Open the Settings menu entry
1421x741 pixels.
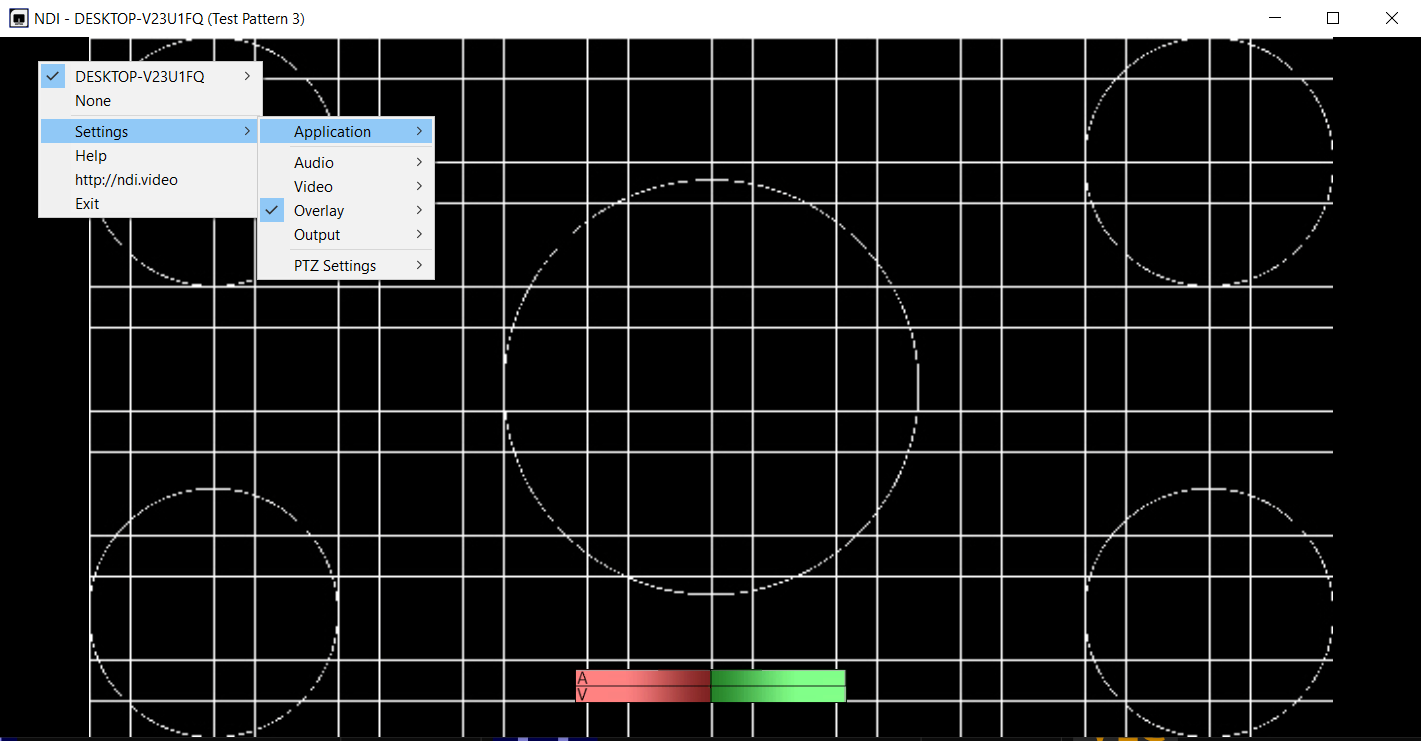pyautogui.click(x=102, y=132)
